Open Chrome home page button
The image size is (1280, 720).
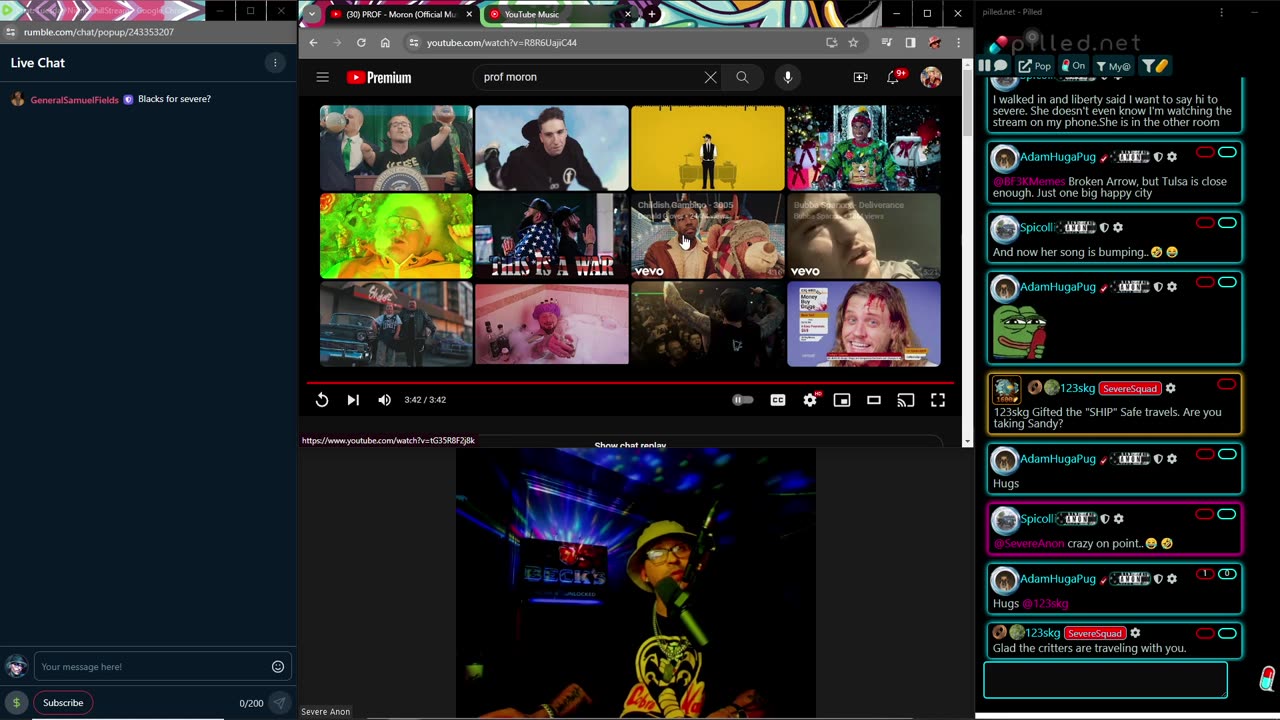(385, 43)
